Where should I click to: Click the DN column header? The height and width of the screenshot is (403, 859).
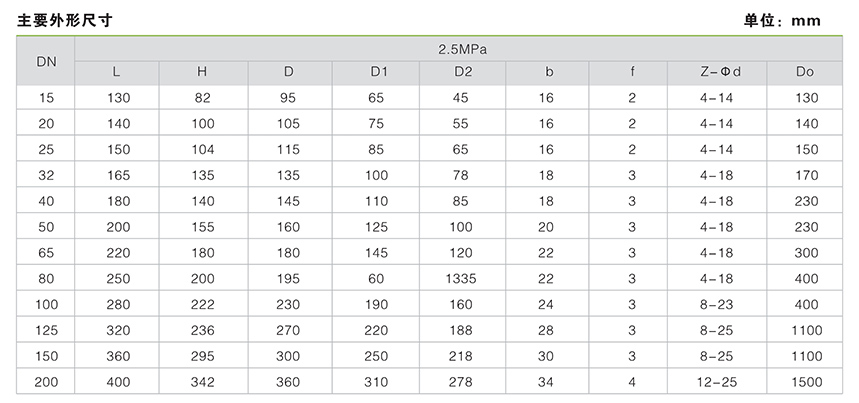46,62
